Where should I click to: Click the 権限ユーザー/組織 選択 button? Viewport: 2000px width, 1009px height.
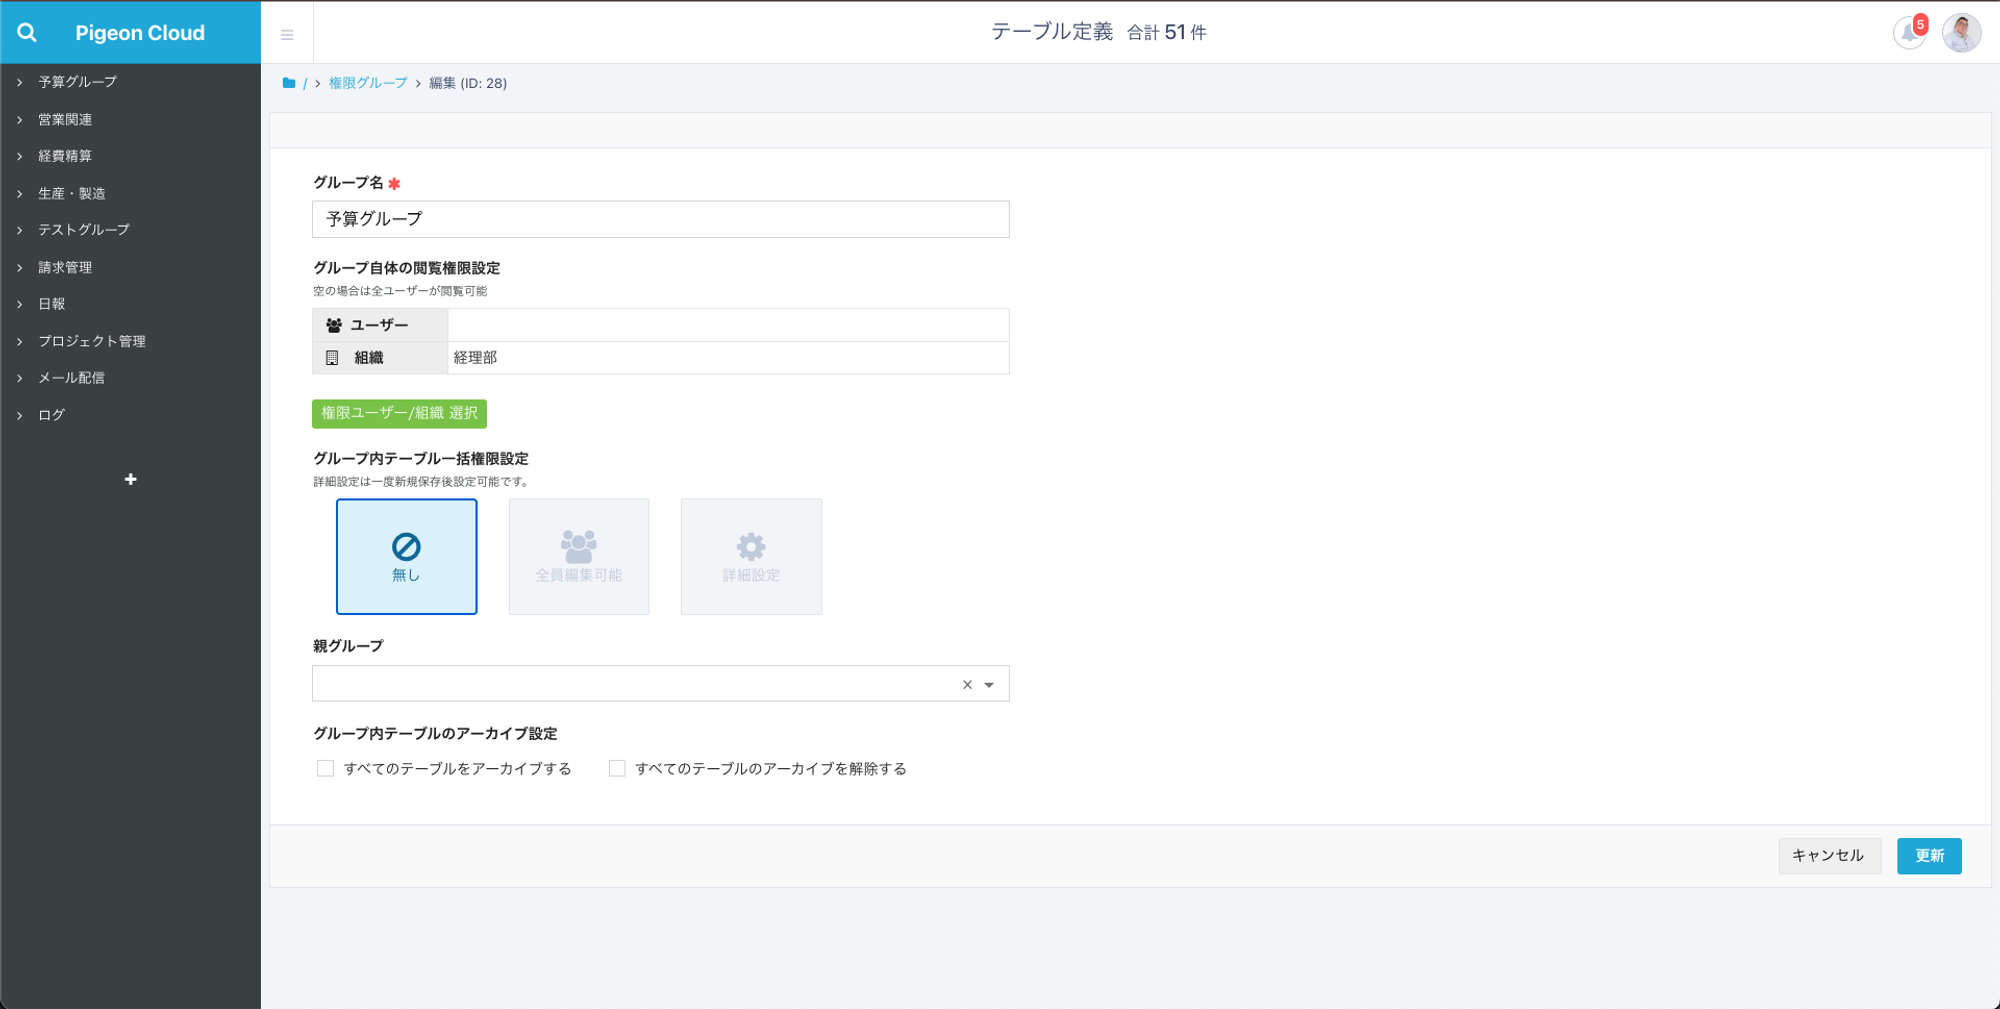[399, 414]
